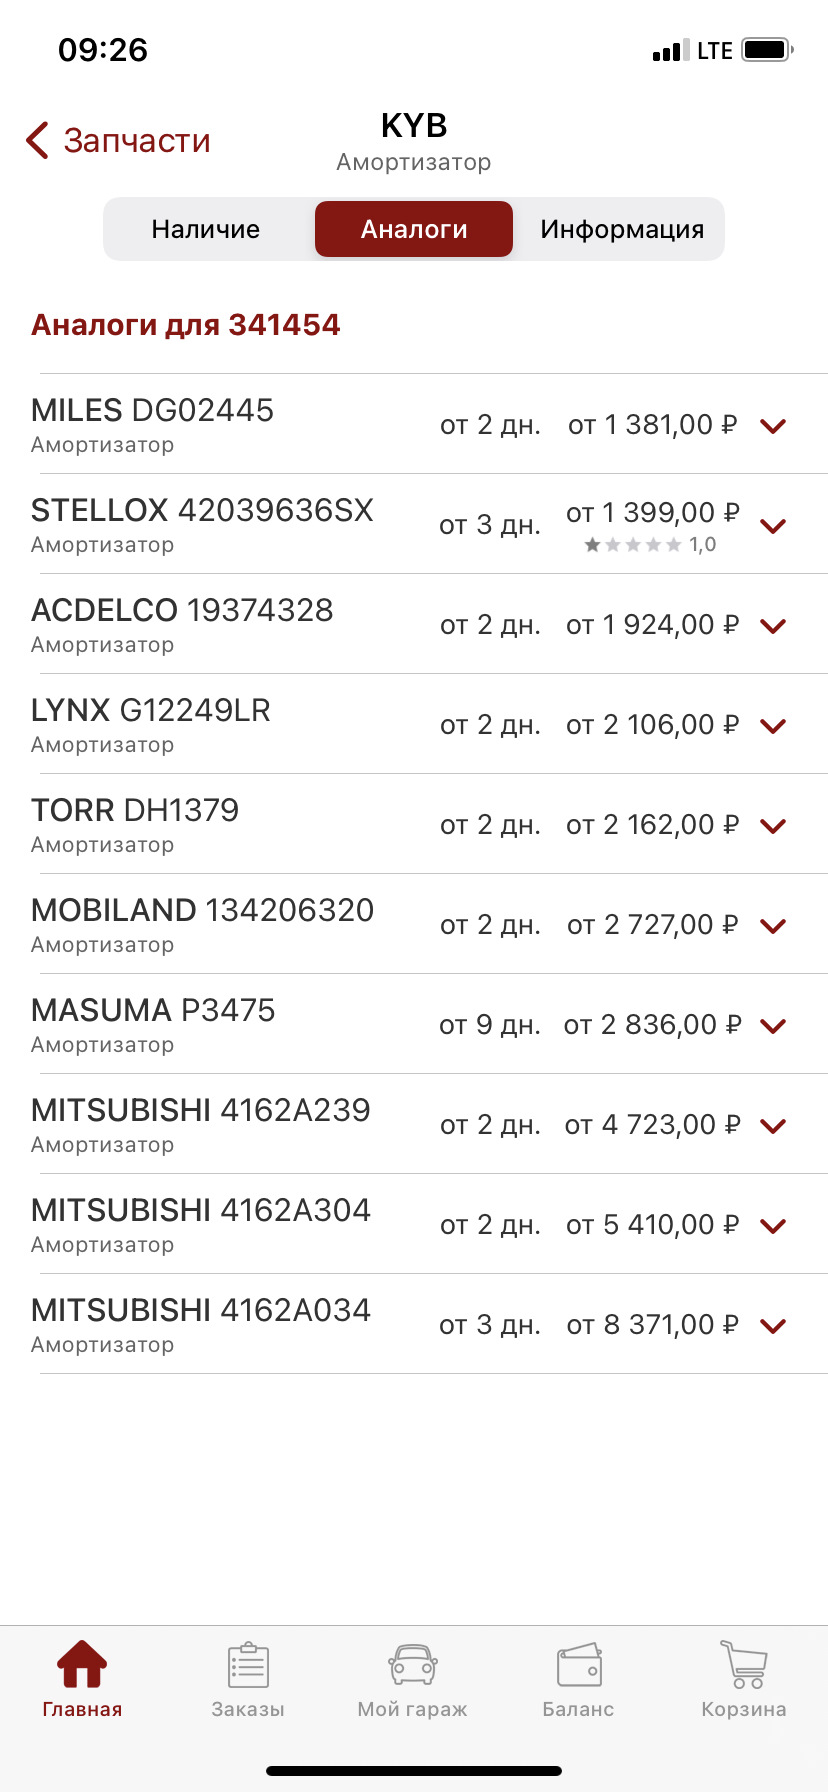This screenshot has height=1792, width=828.
Task: Tap the star rating under STELLOX price
Action: click(x=634, y=545)
